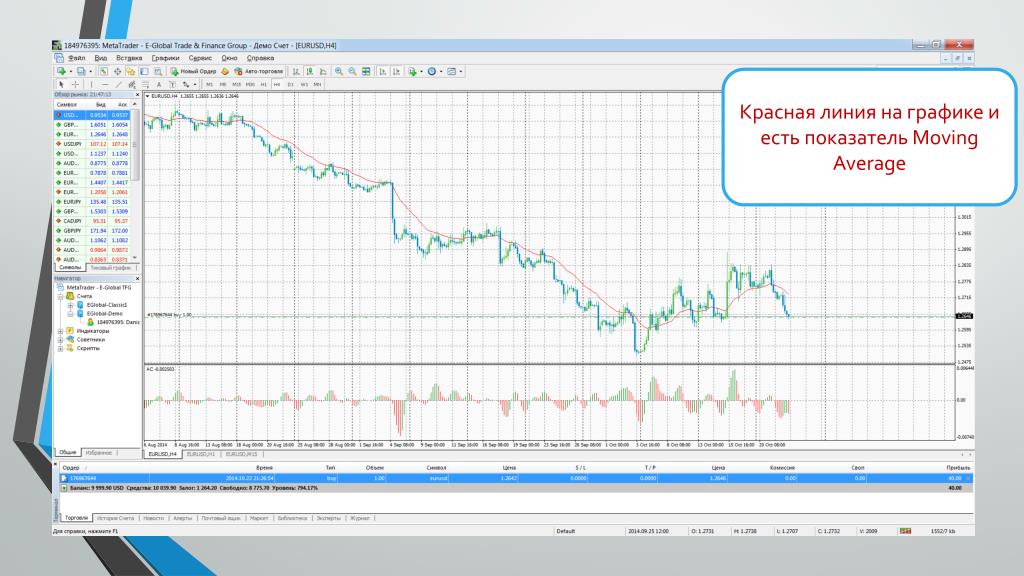Open the Вид menu
Viewport: 1024px width, 576px height.
pyautogui.click(x=101, y=58)
